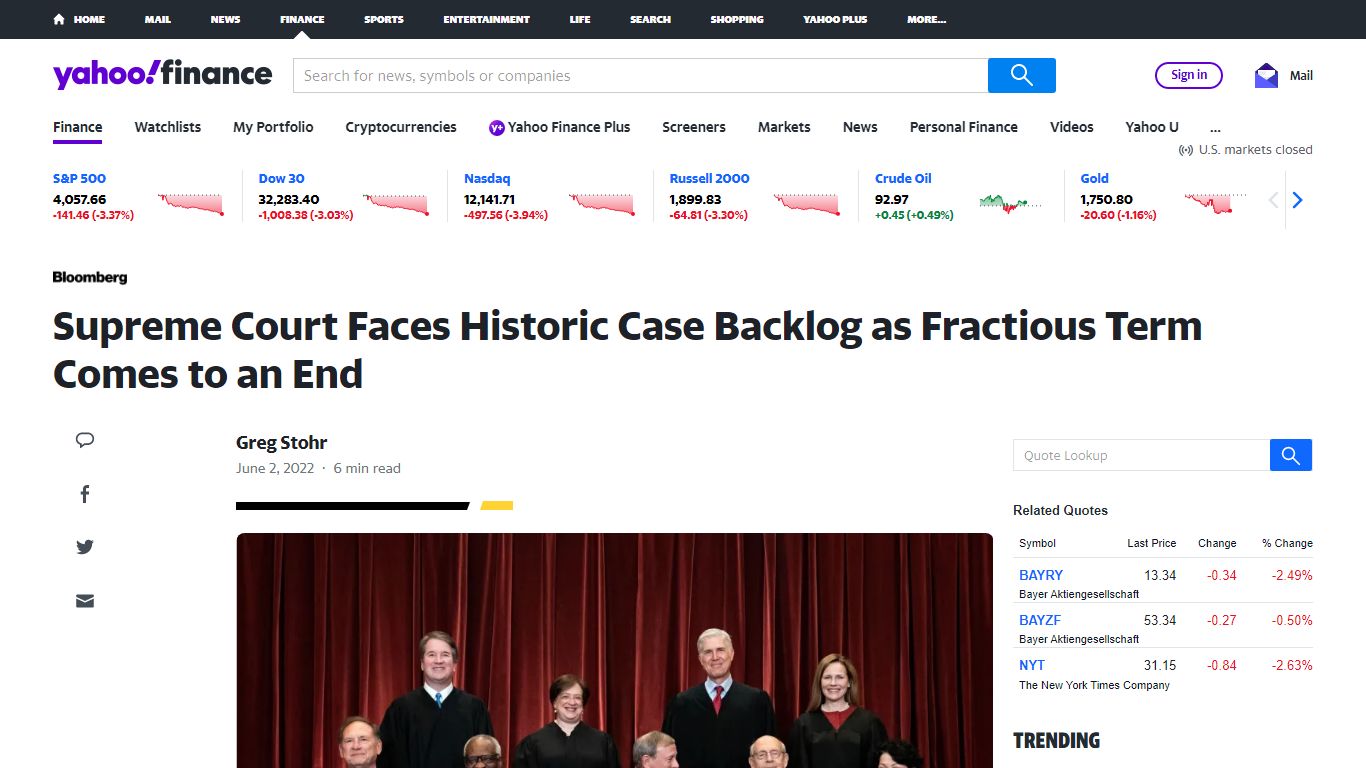
Task: Select the Screeners tab
Action: click(x=694, y=127)
